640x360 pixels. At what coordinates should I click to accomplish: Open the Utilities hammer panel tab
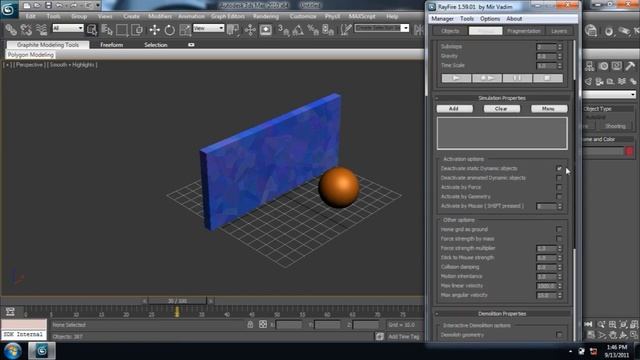tap(630, 66)
